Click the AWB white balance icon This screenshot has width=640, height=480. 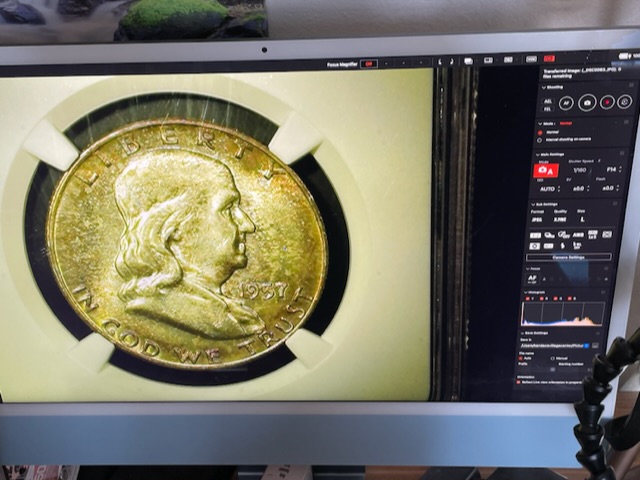click(578, 235)
